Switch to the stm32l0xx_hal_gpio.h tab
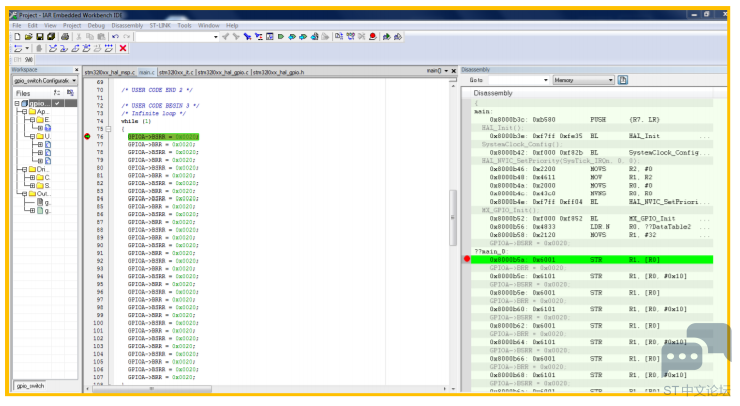 tap(278, 72)
